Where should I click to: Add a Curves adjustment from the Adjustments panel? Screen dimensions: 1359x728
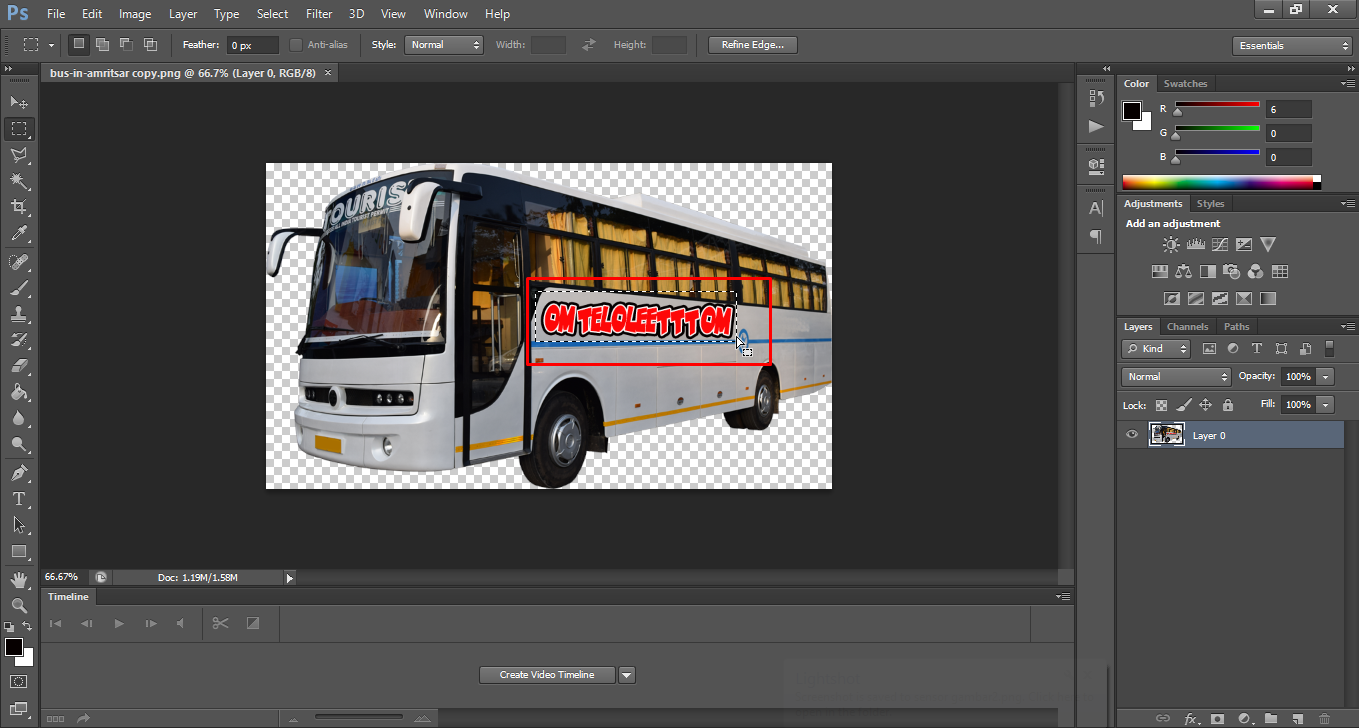click(x=1219, y=244)
